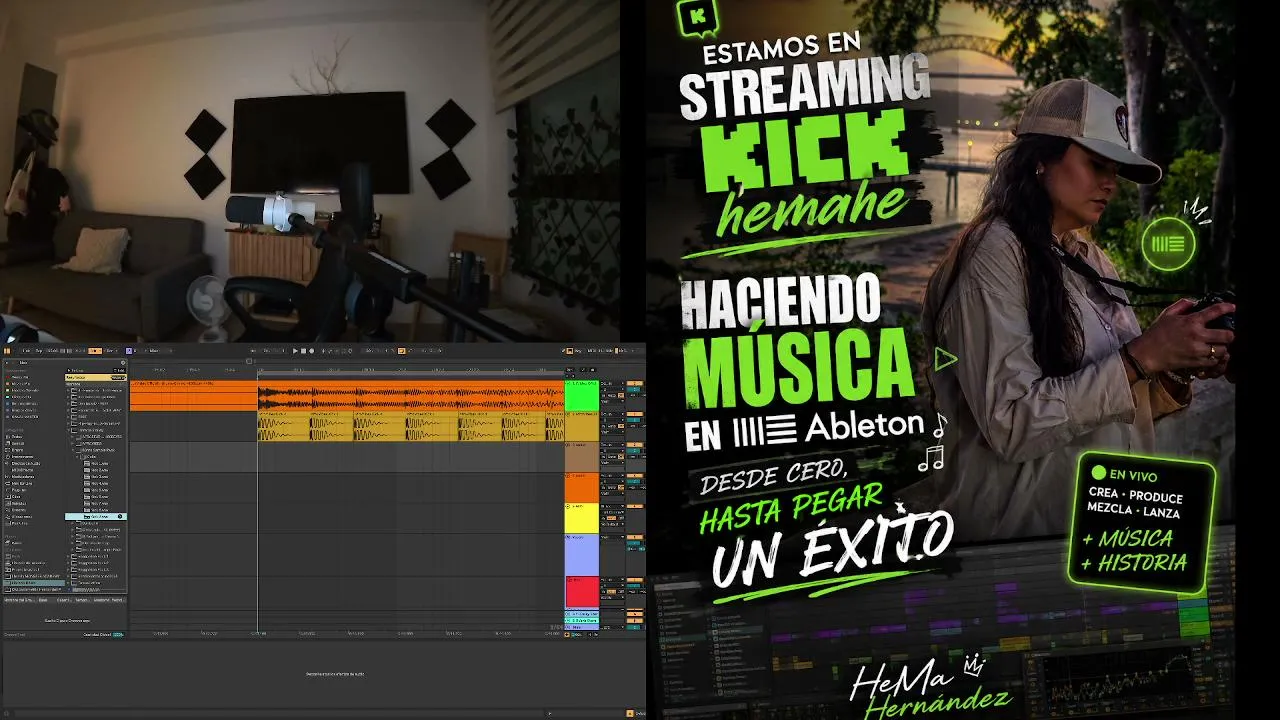Open the output dropdown on the green track
Screen dimensions: 1280x720
click(612, 402)
